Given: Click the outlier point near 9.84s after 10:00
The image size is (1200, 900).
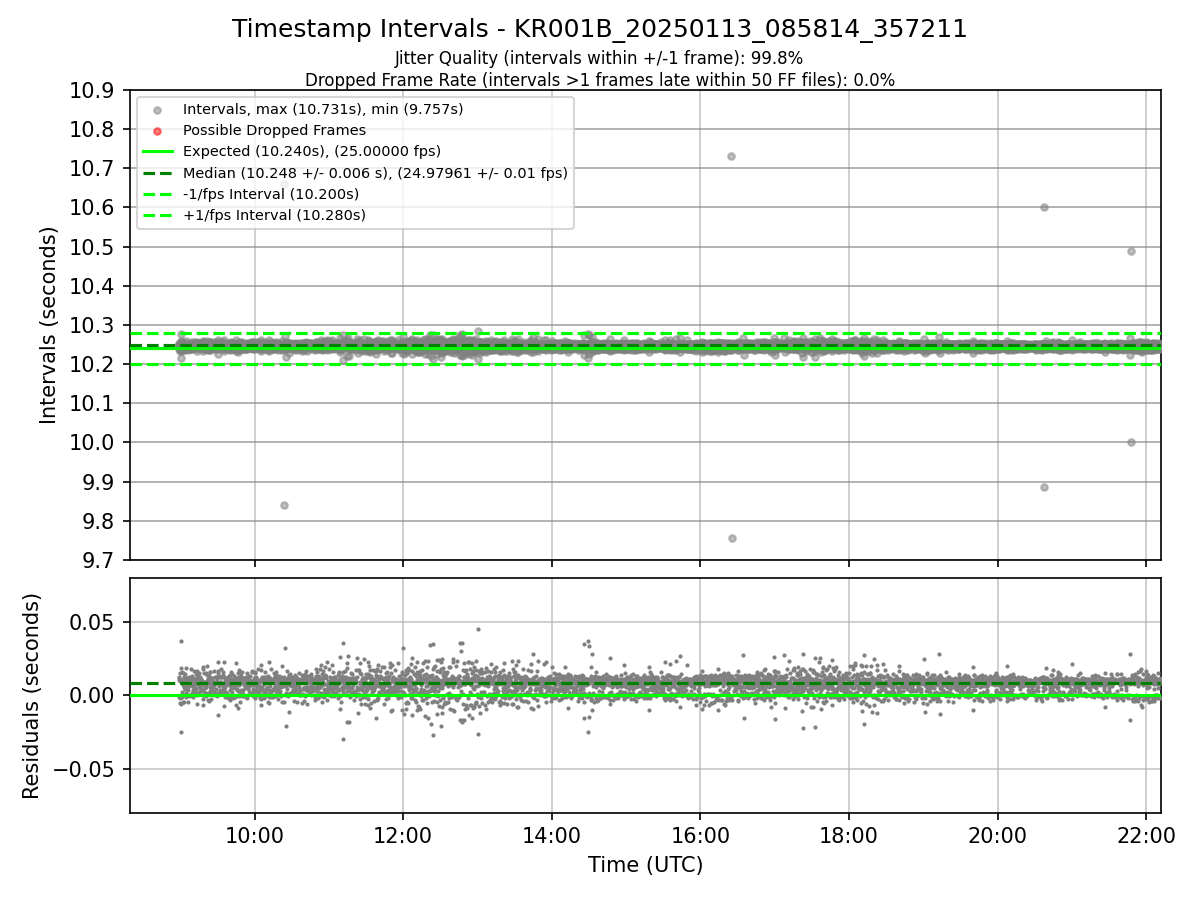Looking at the screenshot, I should [x=284, y=505].
